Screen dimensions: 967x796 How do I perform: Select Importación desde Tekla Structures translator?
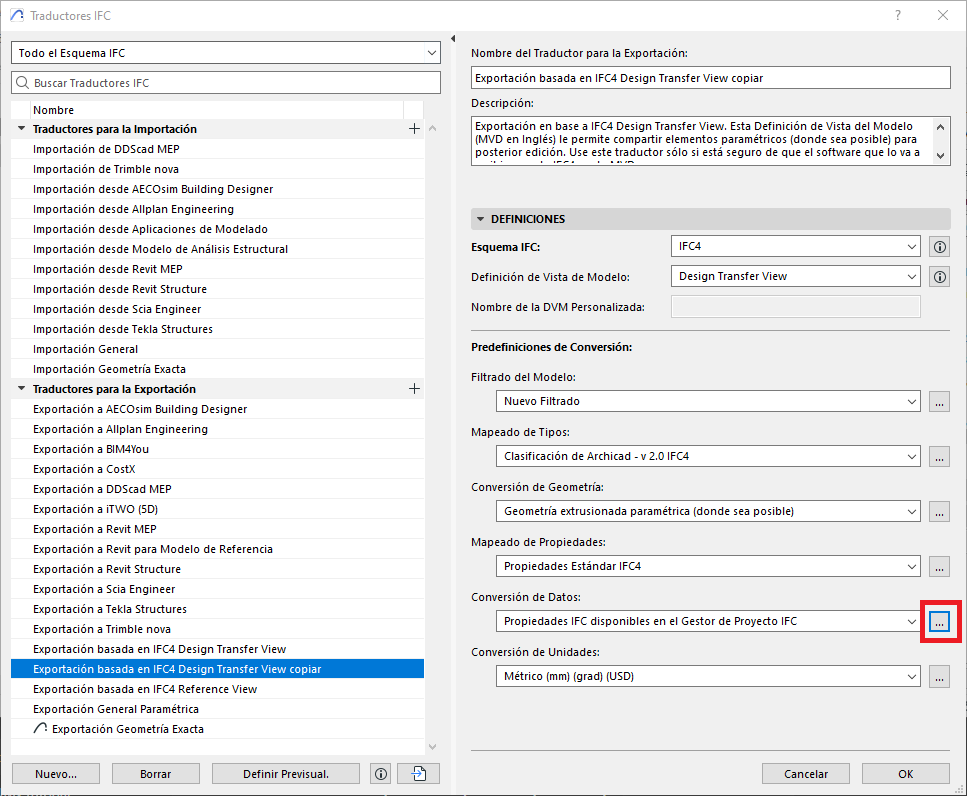click(x=122, y=329)
